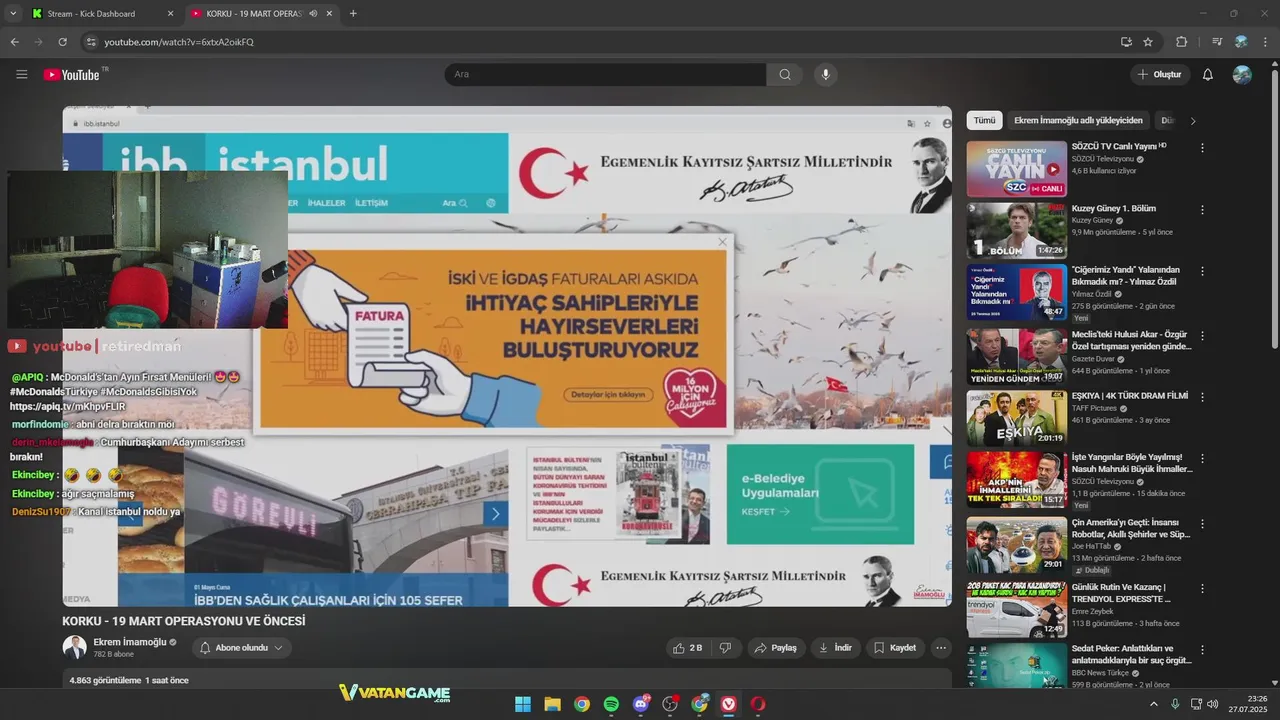This screenshot has height=720, width=1280.
Task: Open YouTube notifications bell
Action: [1207, 74]
